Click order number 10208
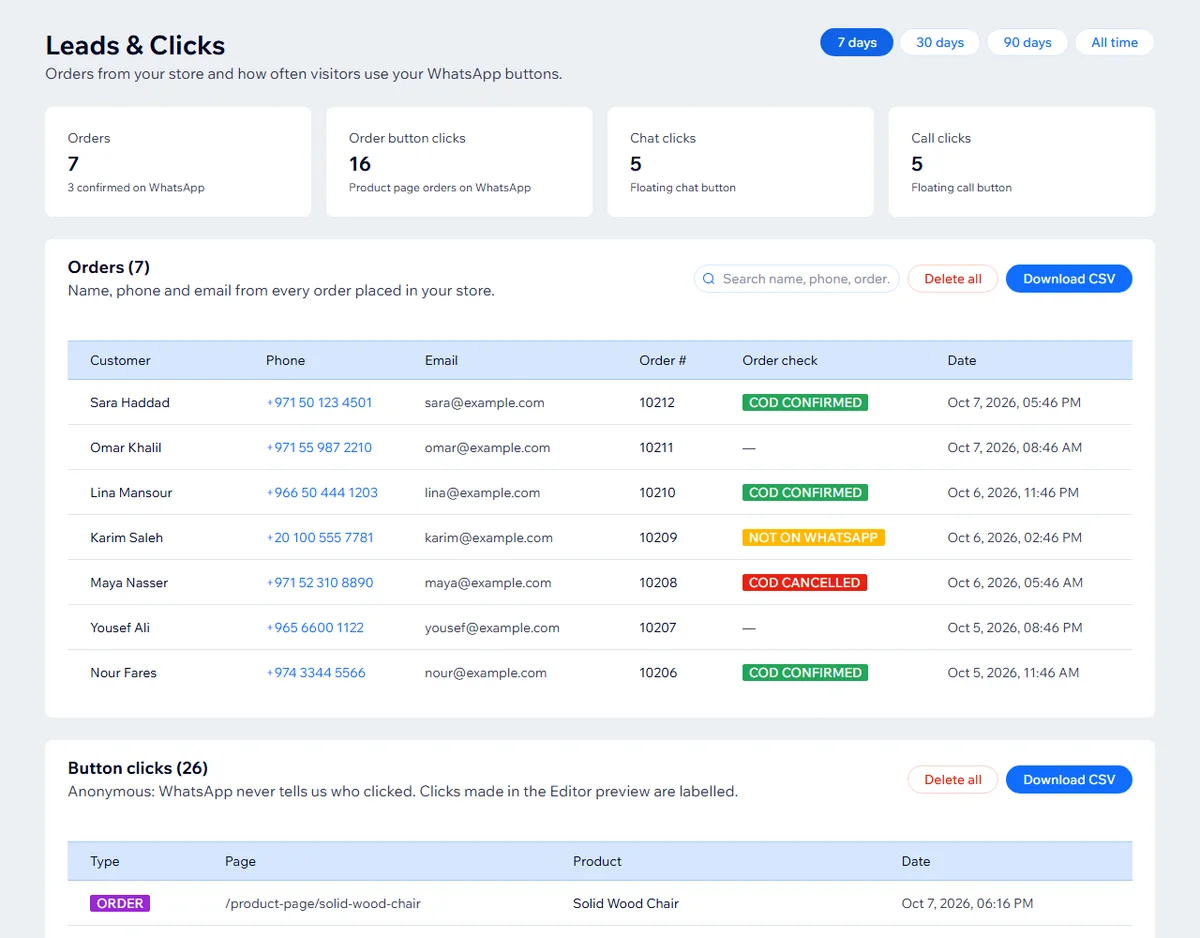Image resolution: width=1200 pixels, height=938 pixels. pyautogui.click(x=659, y=583)
